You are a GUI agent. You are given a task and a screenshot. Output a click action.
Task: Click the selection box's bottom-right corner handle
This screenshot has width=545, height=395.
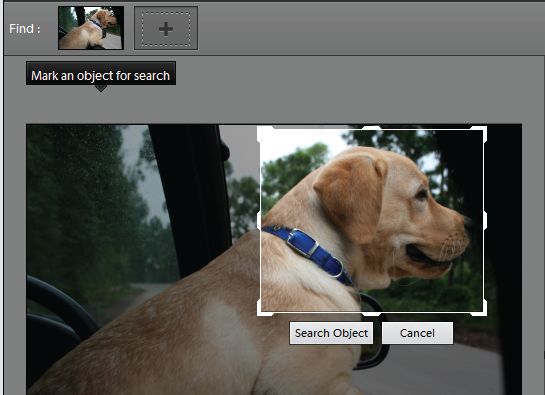point(483,313)
